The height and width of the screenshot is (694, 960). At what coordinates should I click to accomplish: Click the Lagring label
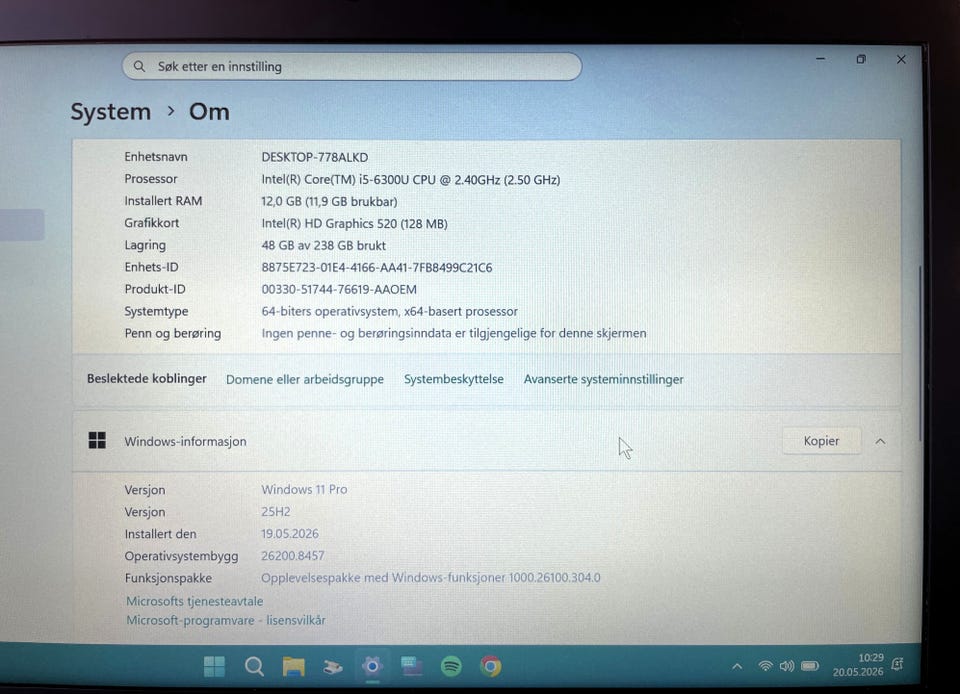[x=144, y=245]
